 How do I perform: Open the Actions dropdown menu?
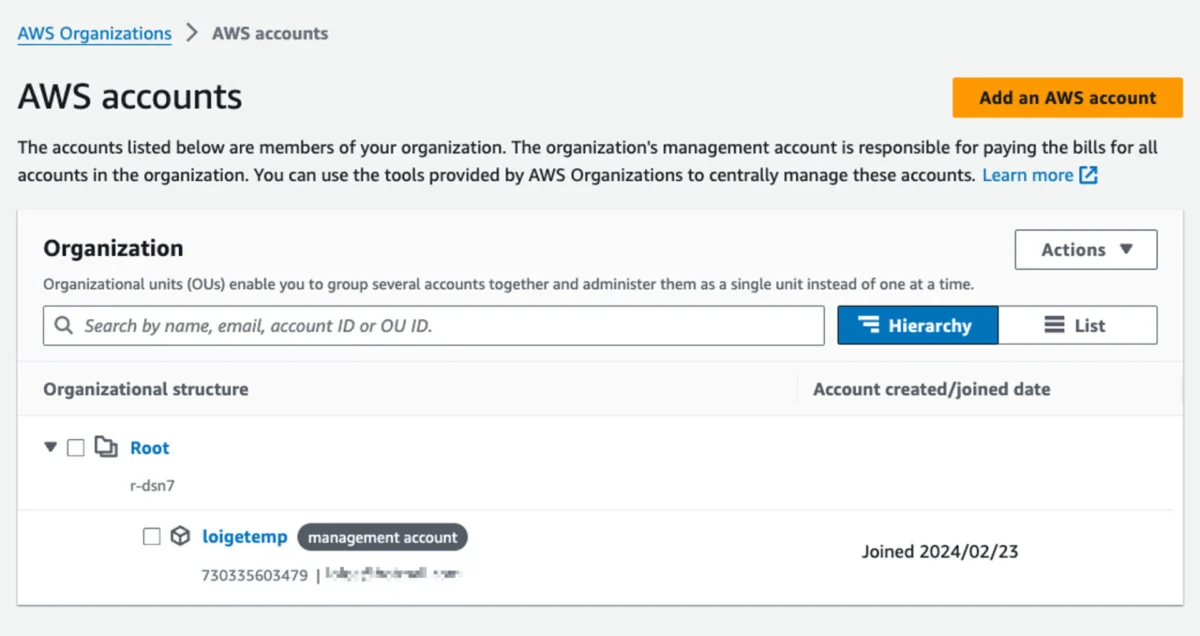1086,250
